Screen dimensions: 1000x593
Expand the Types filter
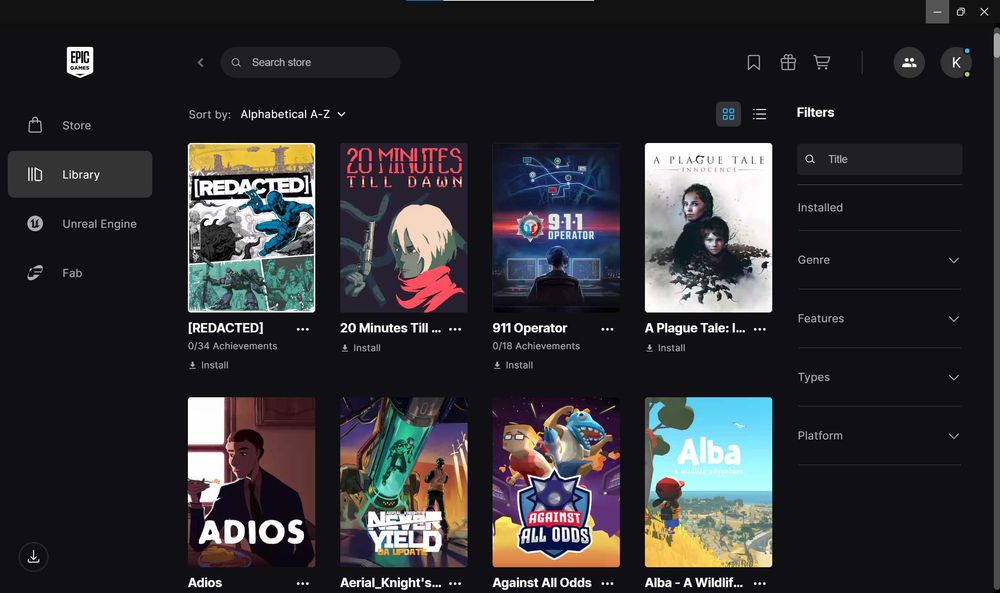click(879, 377)
